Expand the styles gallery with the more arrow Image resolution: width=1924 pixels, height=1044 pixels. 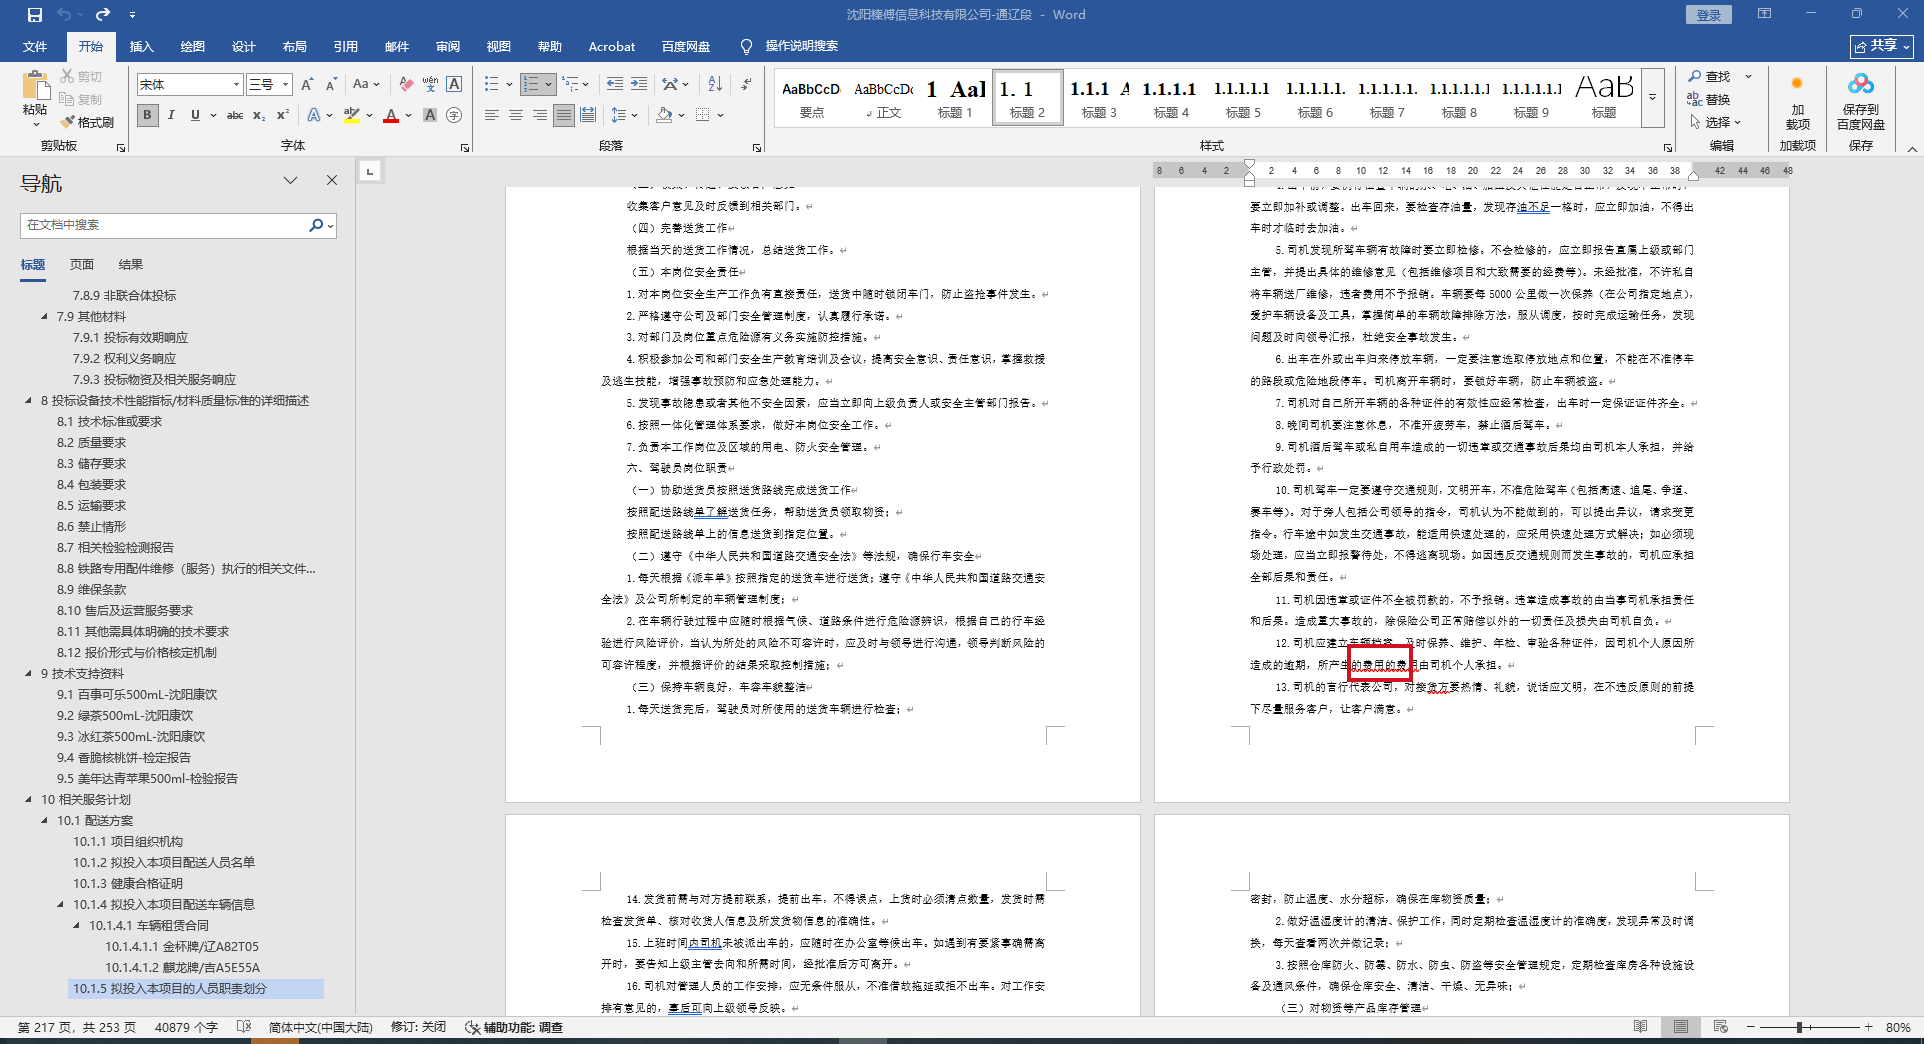click(x=1653, y=97)
